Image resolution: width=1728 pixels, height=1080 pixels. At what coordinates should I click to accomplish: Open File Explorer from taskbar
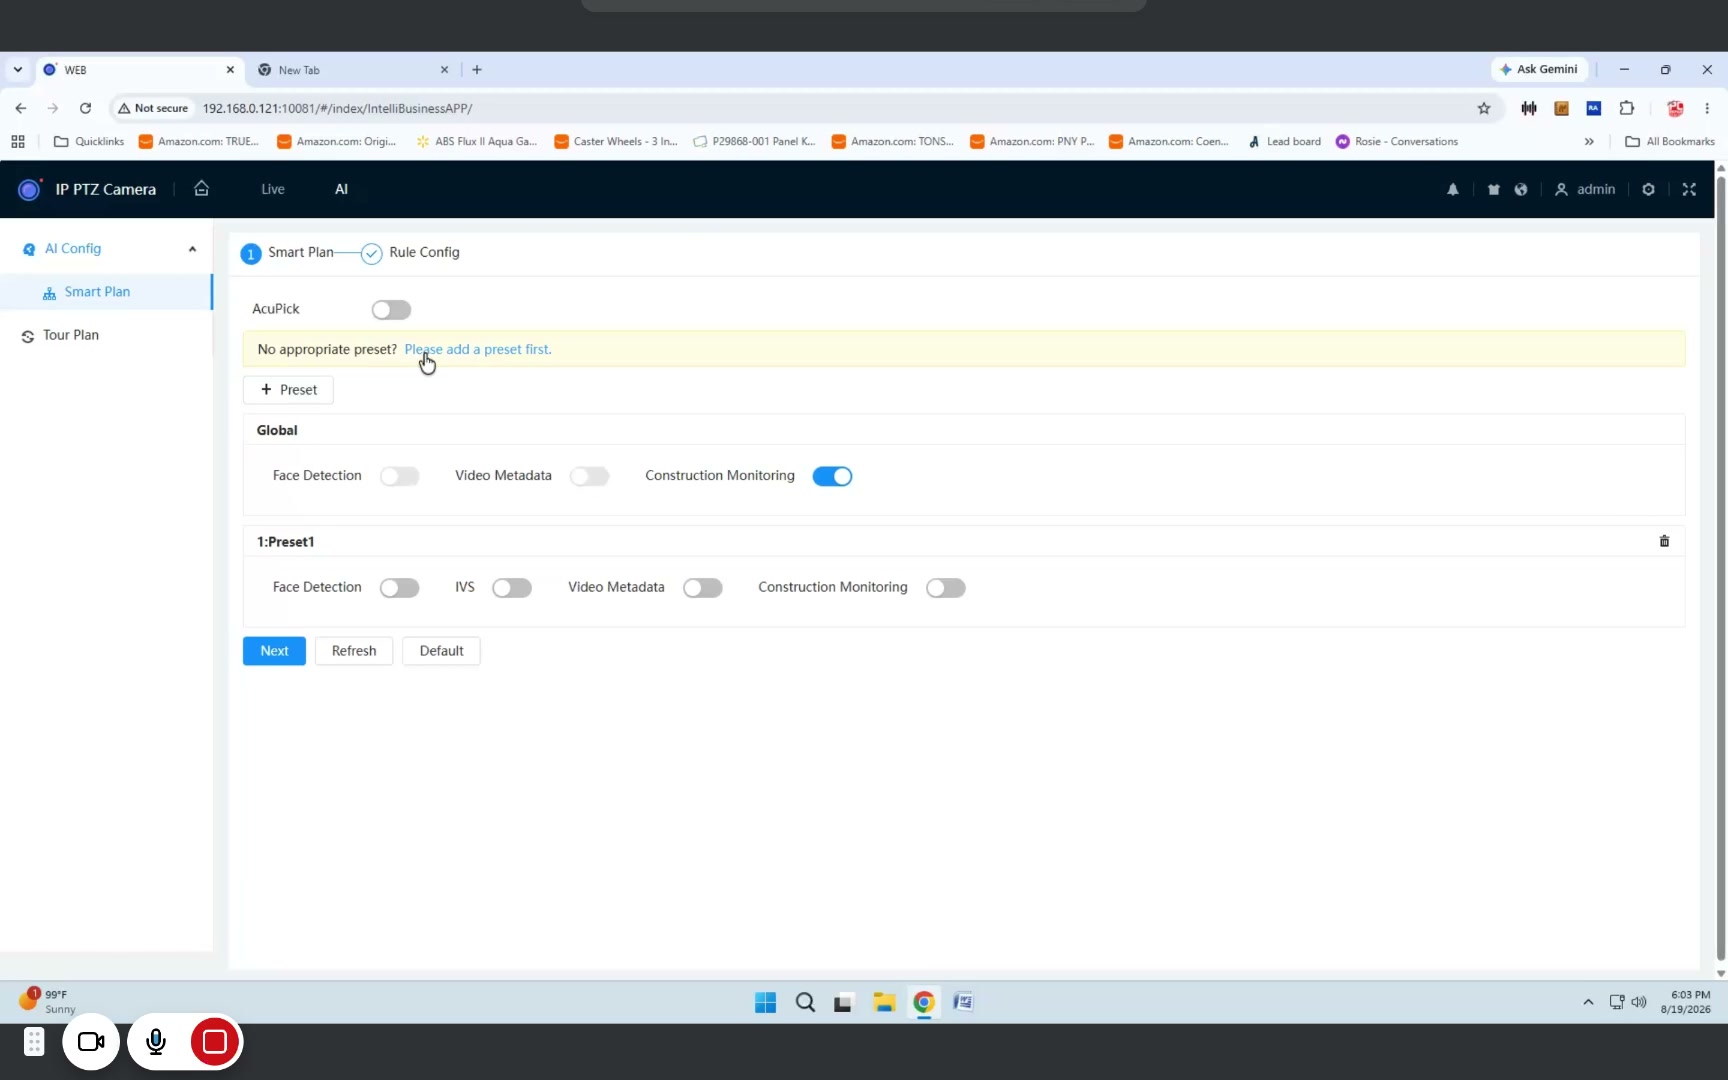coord(884,1002)
